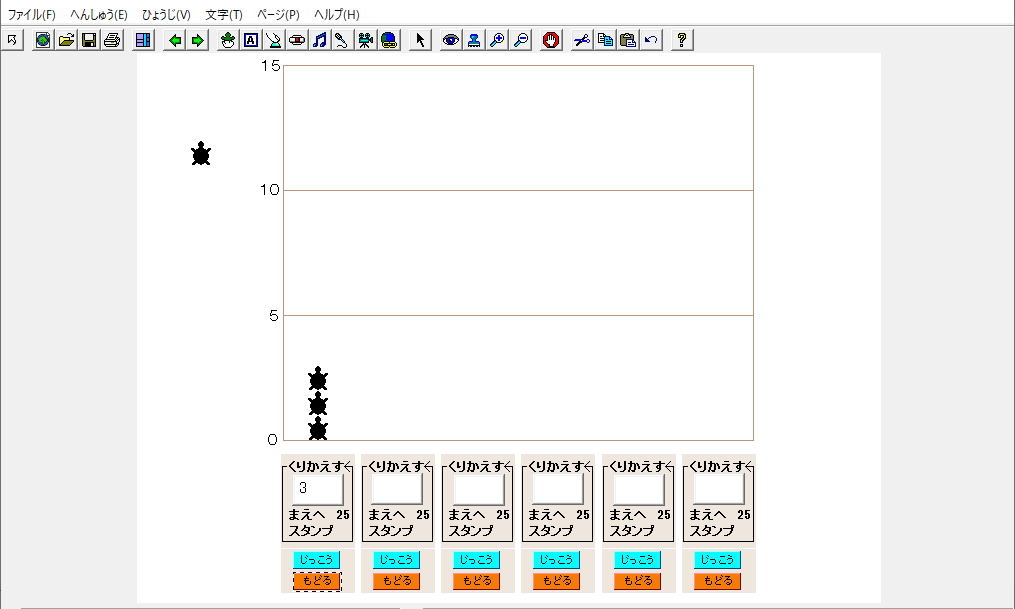Select the arrow pointer tool

(x=420, y=40)
